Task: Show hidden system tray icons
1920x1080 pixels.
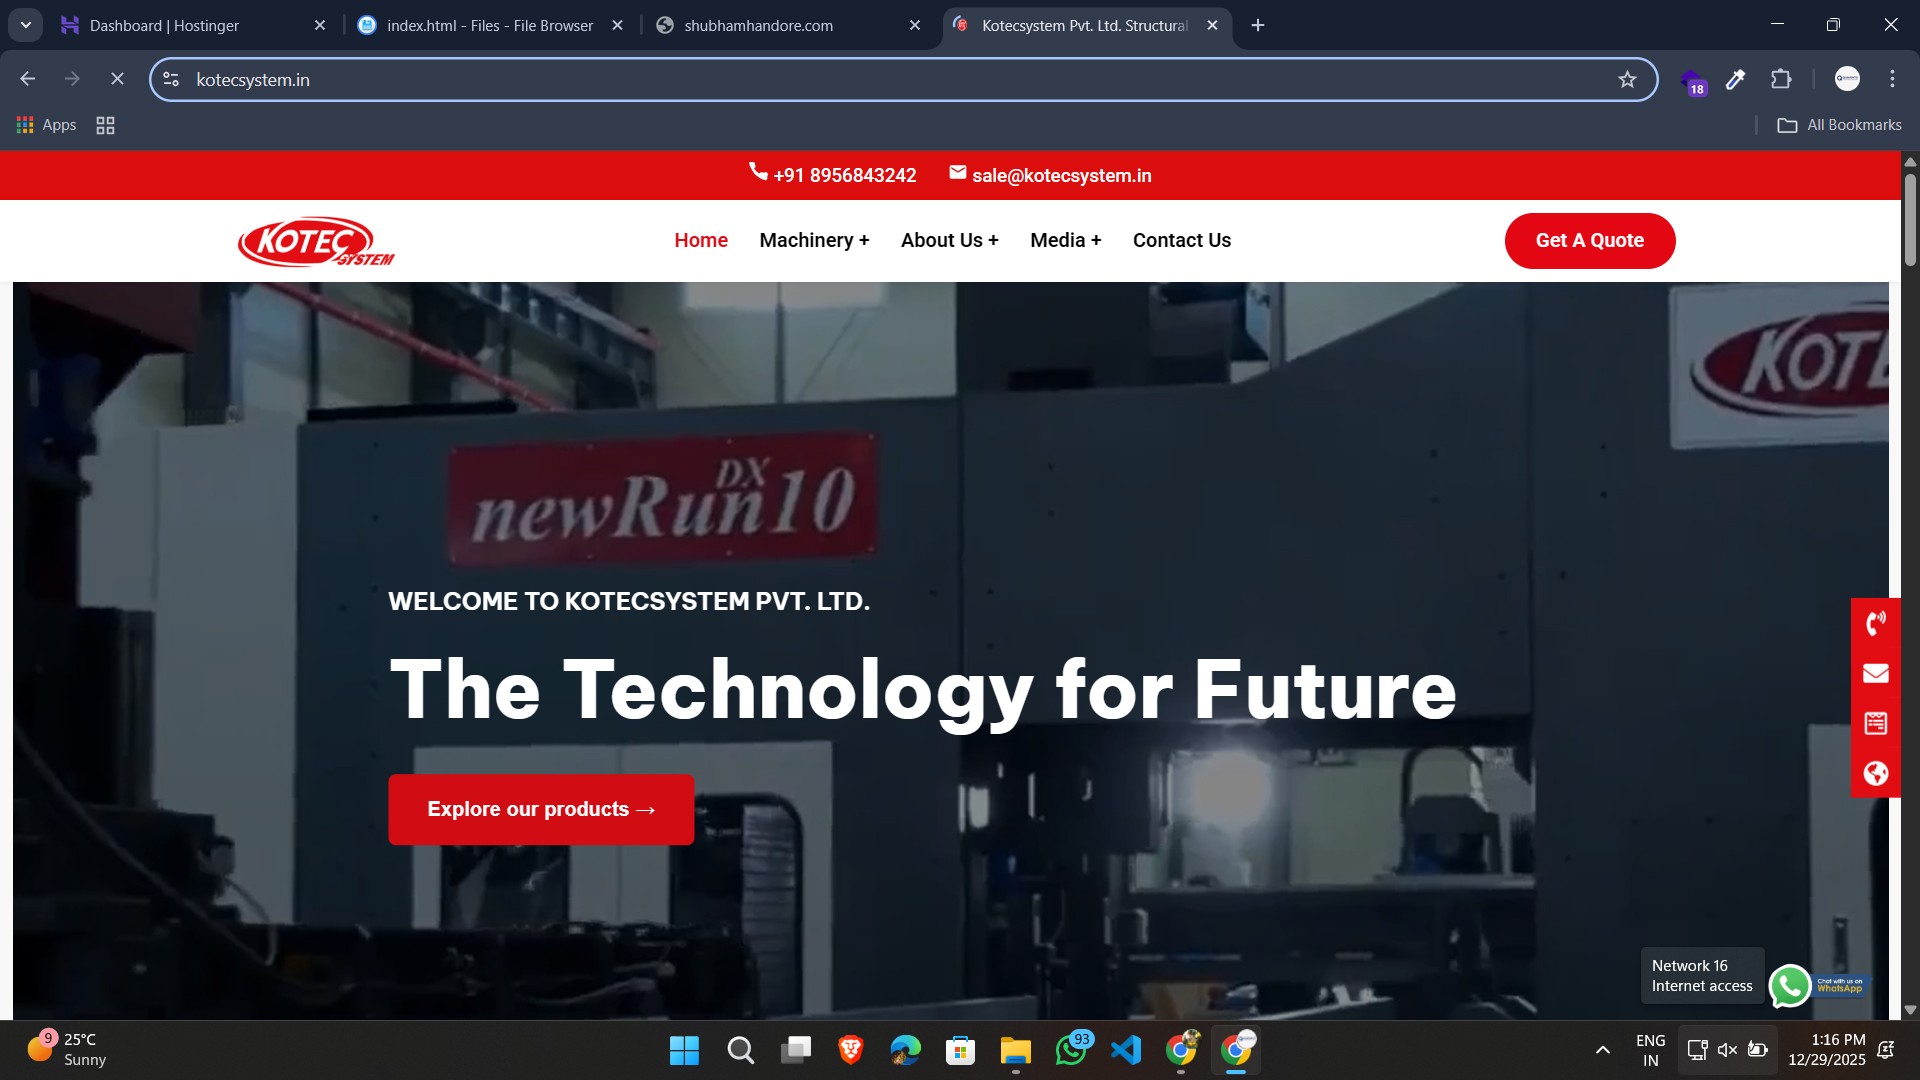Action: pyautogui.click(x=1602, y=1050)
